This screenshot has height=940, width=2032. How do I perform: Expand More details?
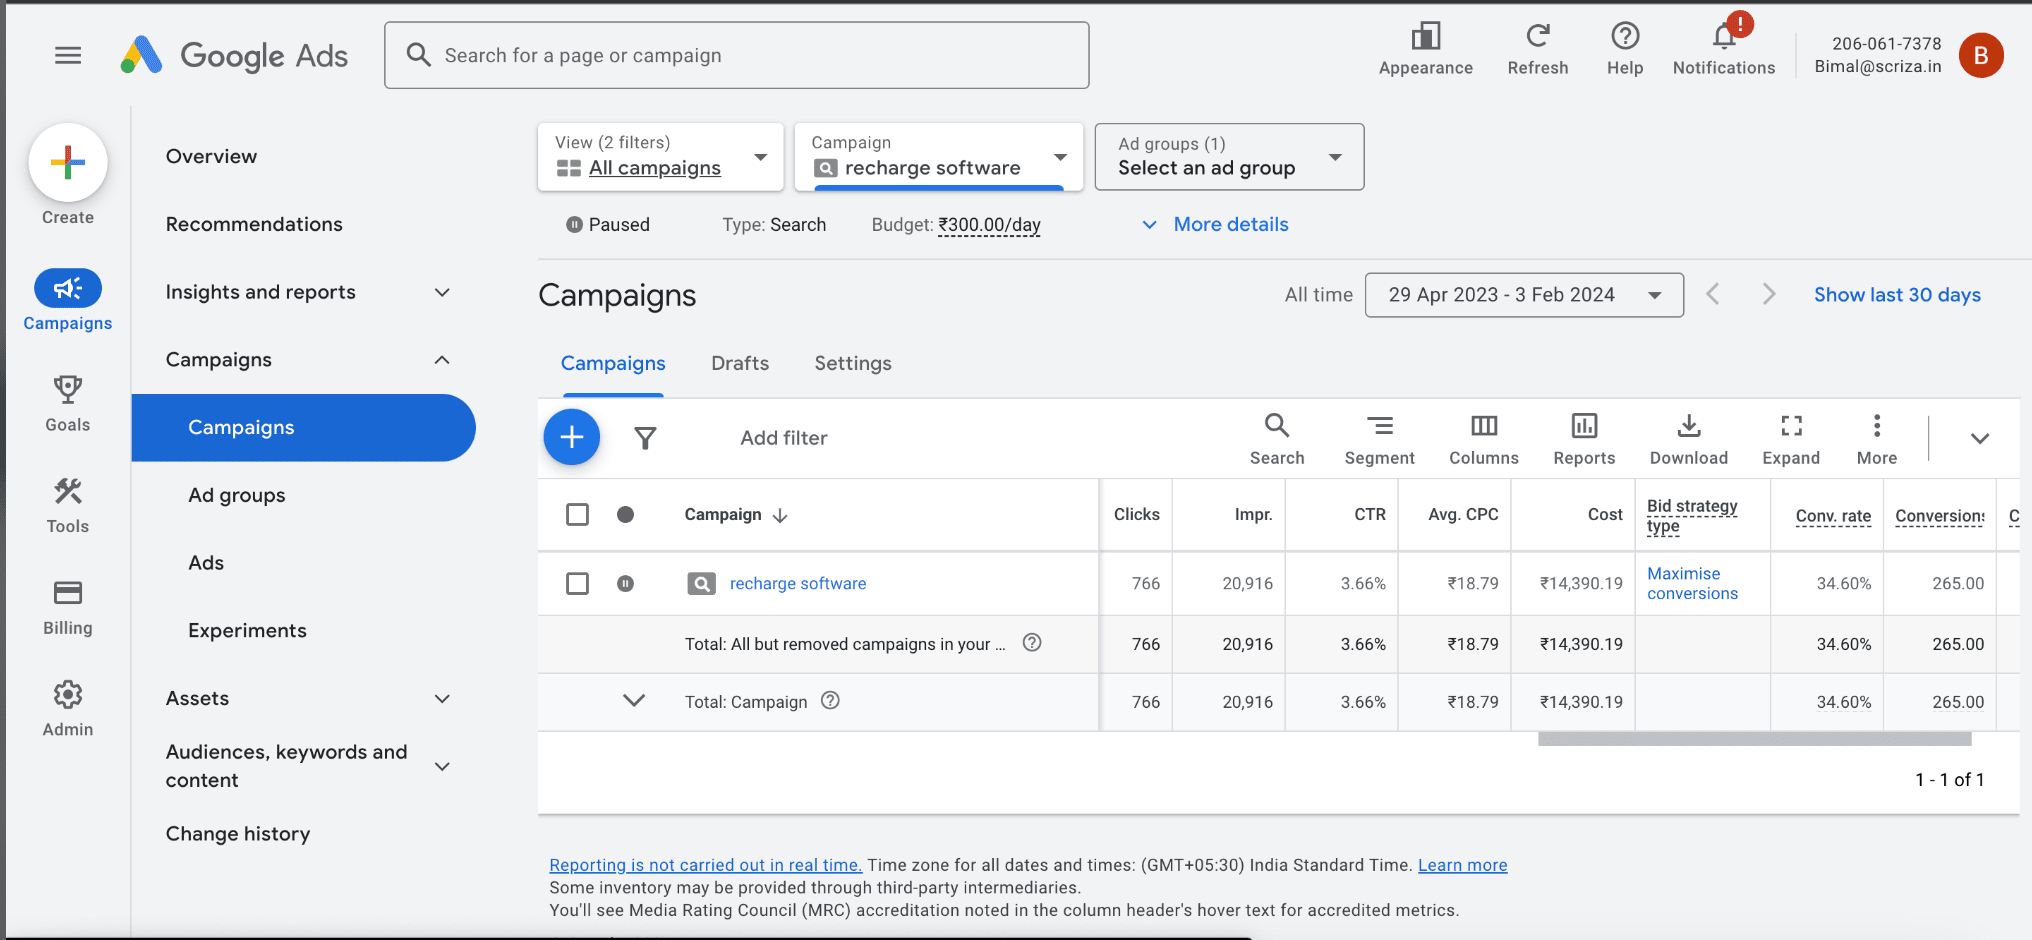pos(1215,224)
